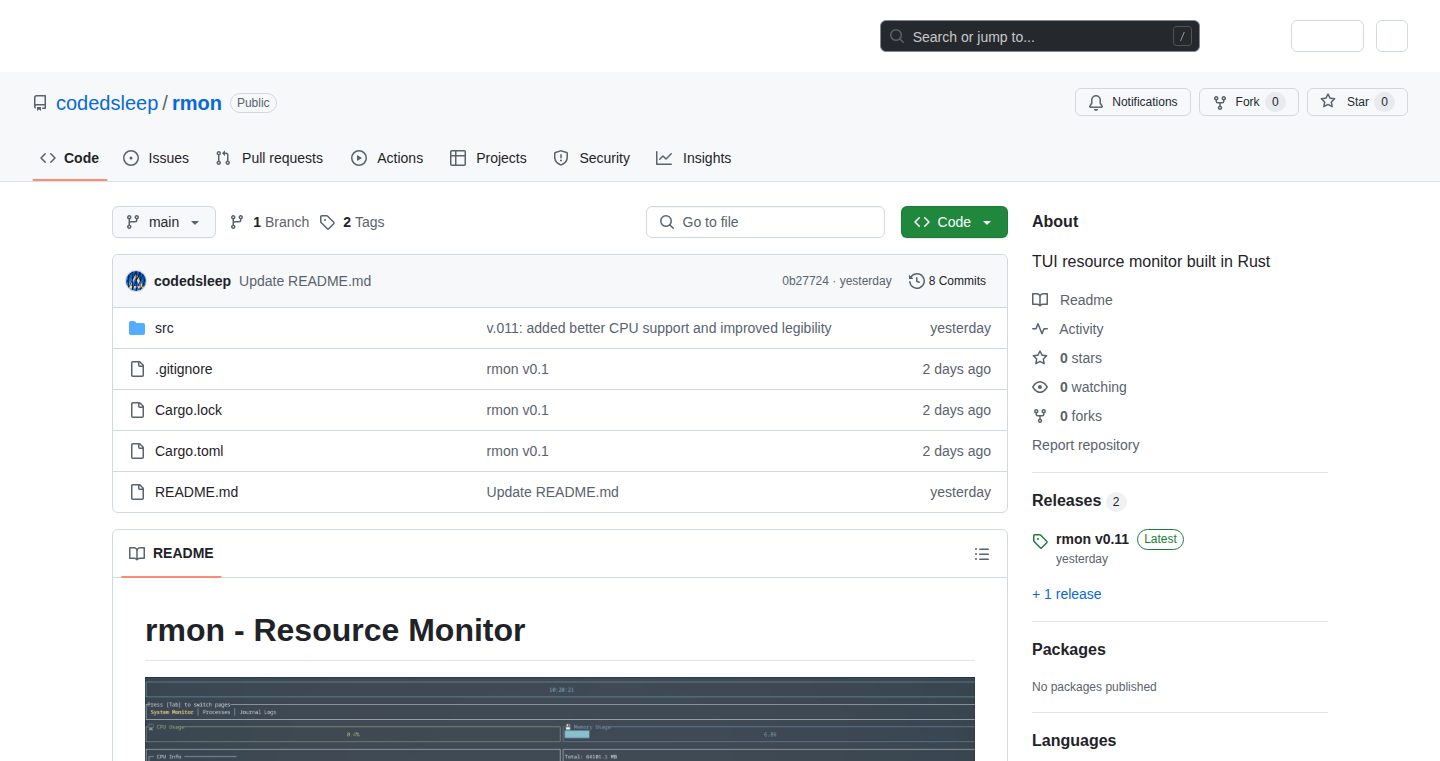Open the Cargo.lock file
1440x761 pixels.
(189, 410)
